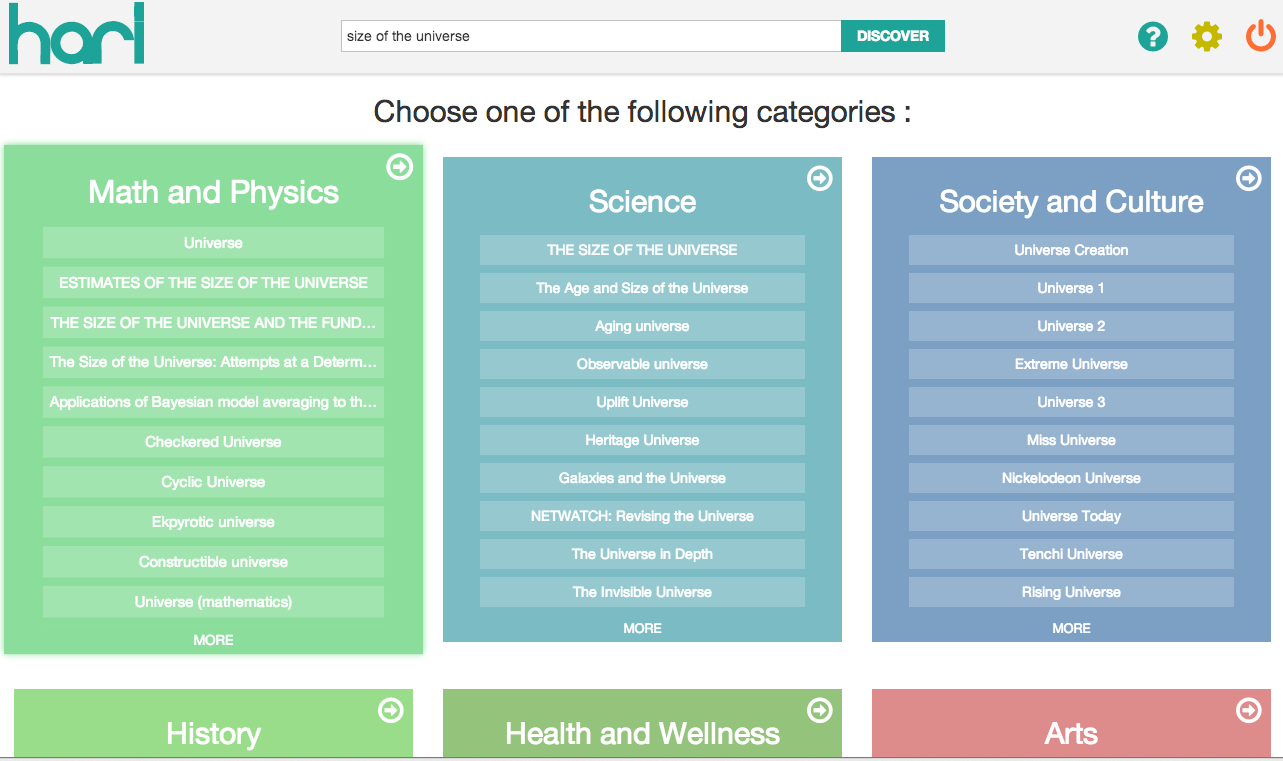Viewport: 1283px width, 761px height.
Task: Show MORE Society and Culture results
Action: pyautogui.click(x=1071, y=628)
